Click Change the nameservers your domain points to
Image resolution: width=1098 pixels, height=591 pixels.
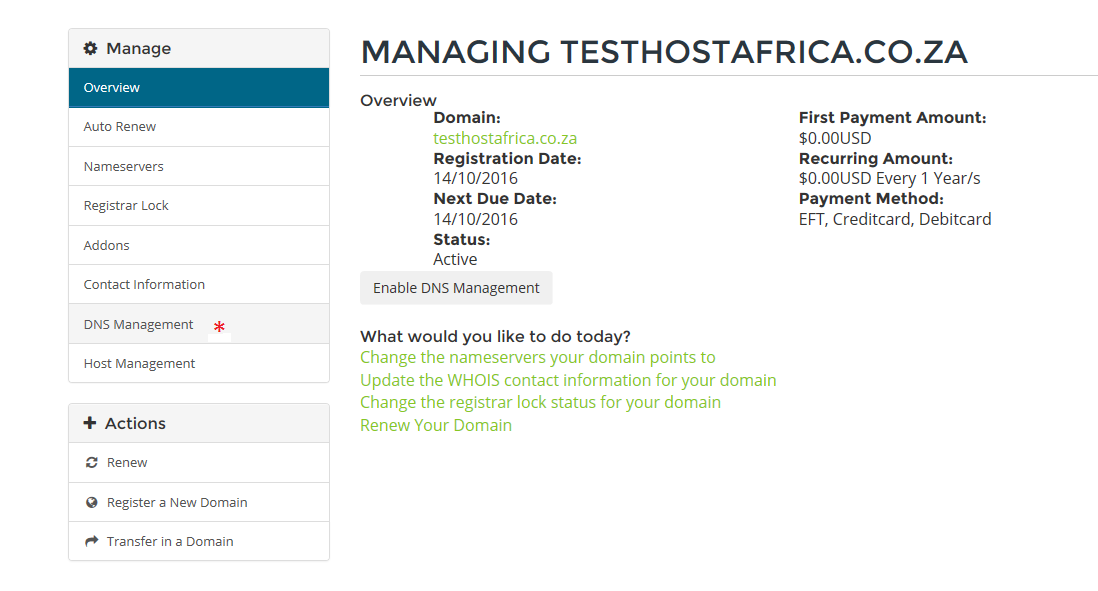pyautogui.click(x=538, y=357)
